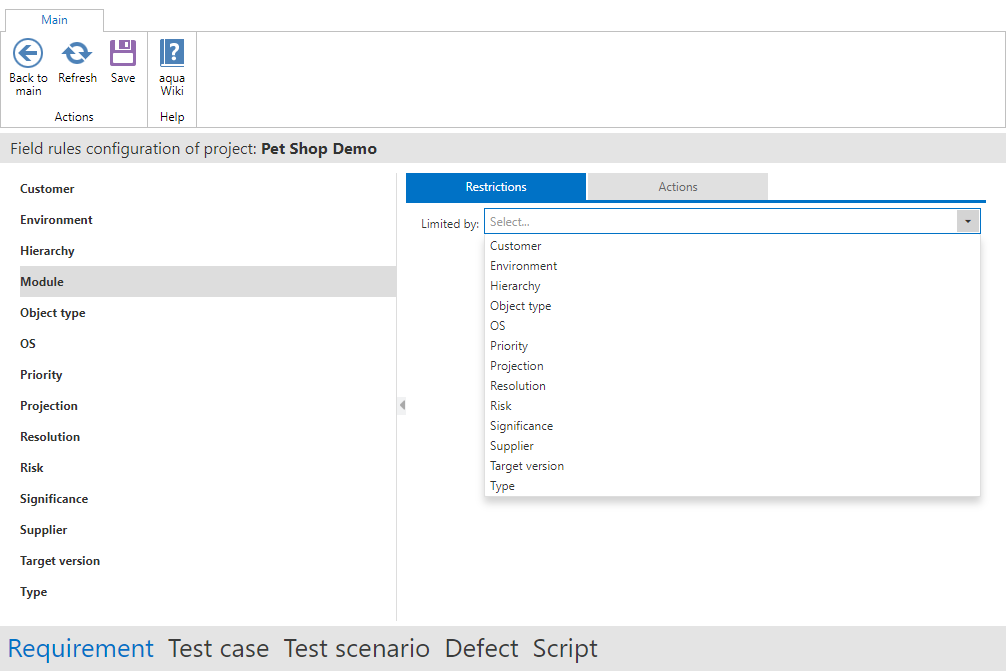Screen dimensions: 1006x671
Task: Select the Environment field in the left list
Action: coord(56,220)
